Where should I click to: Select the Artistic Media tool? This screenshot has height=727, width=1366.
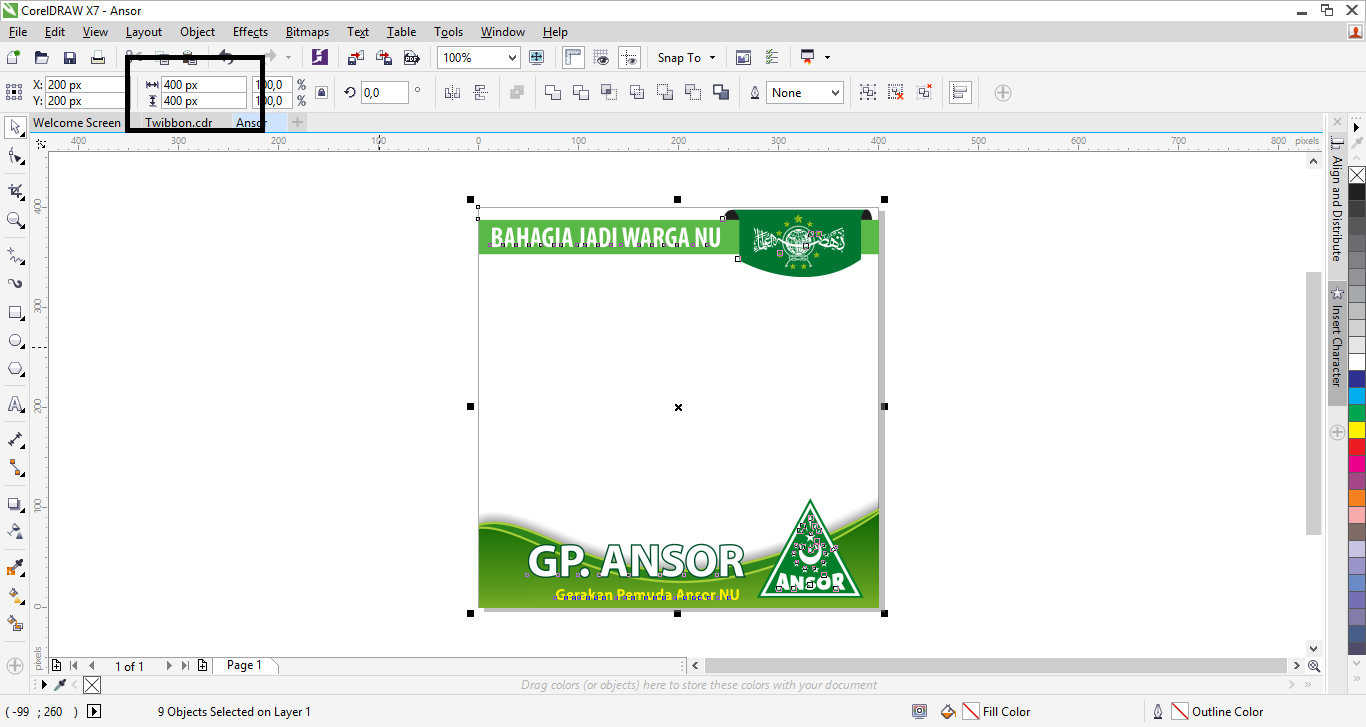pyautogui.click(x=15, y=283)
